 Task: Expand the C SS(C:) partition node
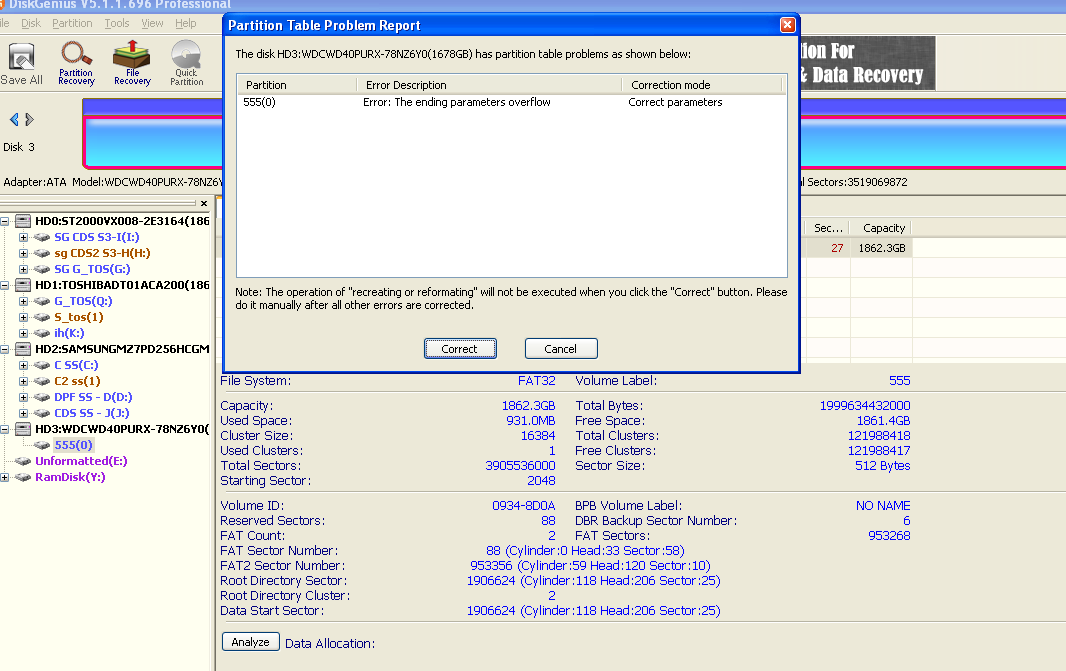22,365
